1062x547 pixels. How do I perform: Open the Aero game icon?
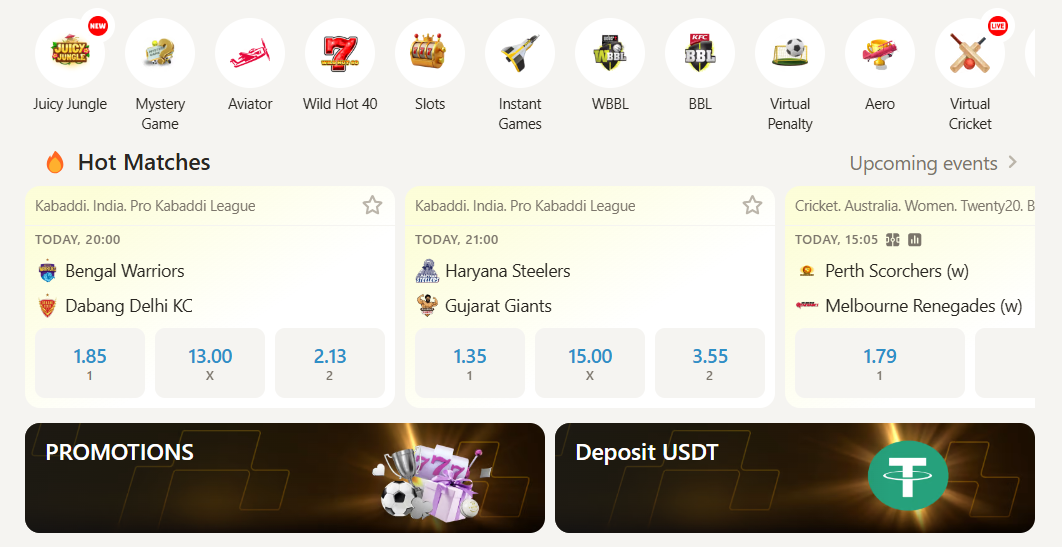coord(880,53)
